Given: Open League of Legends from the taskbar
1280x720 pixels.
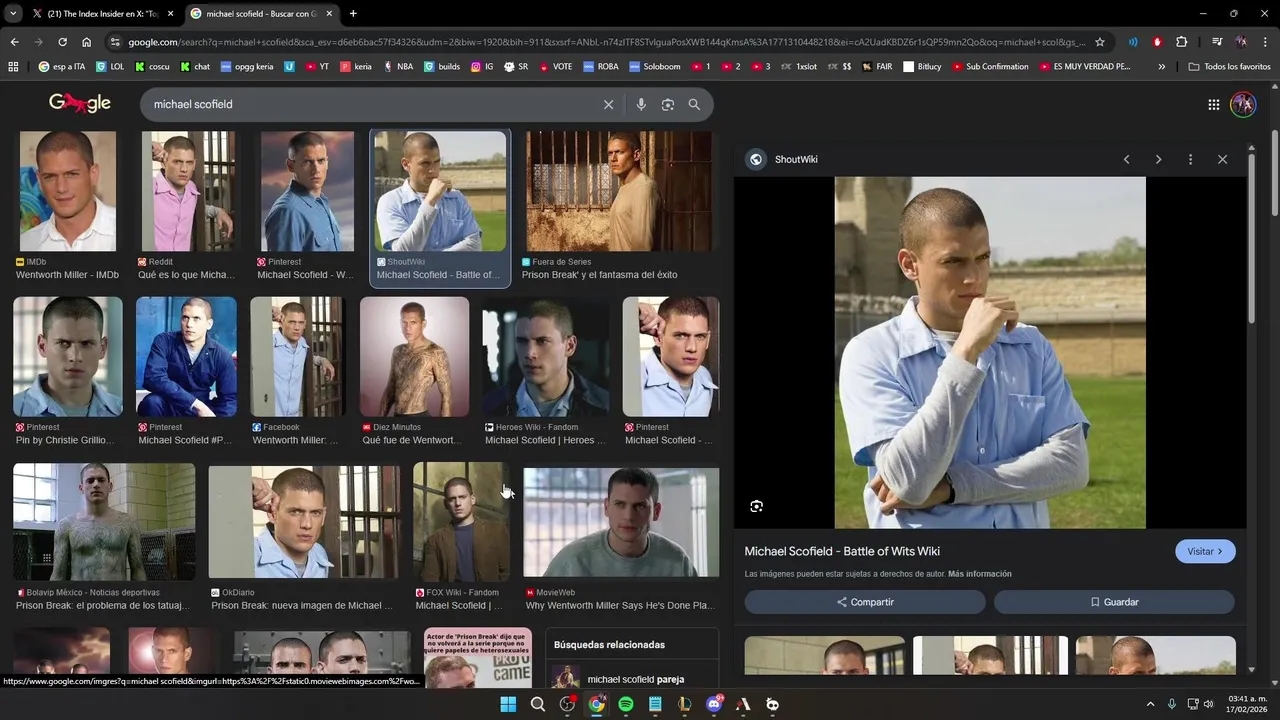Looking at the screenshot, I should pyautogui.click(x=685, y=704).
